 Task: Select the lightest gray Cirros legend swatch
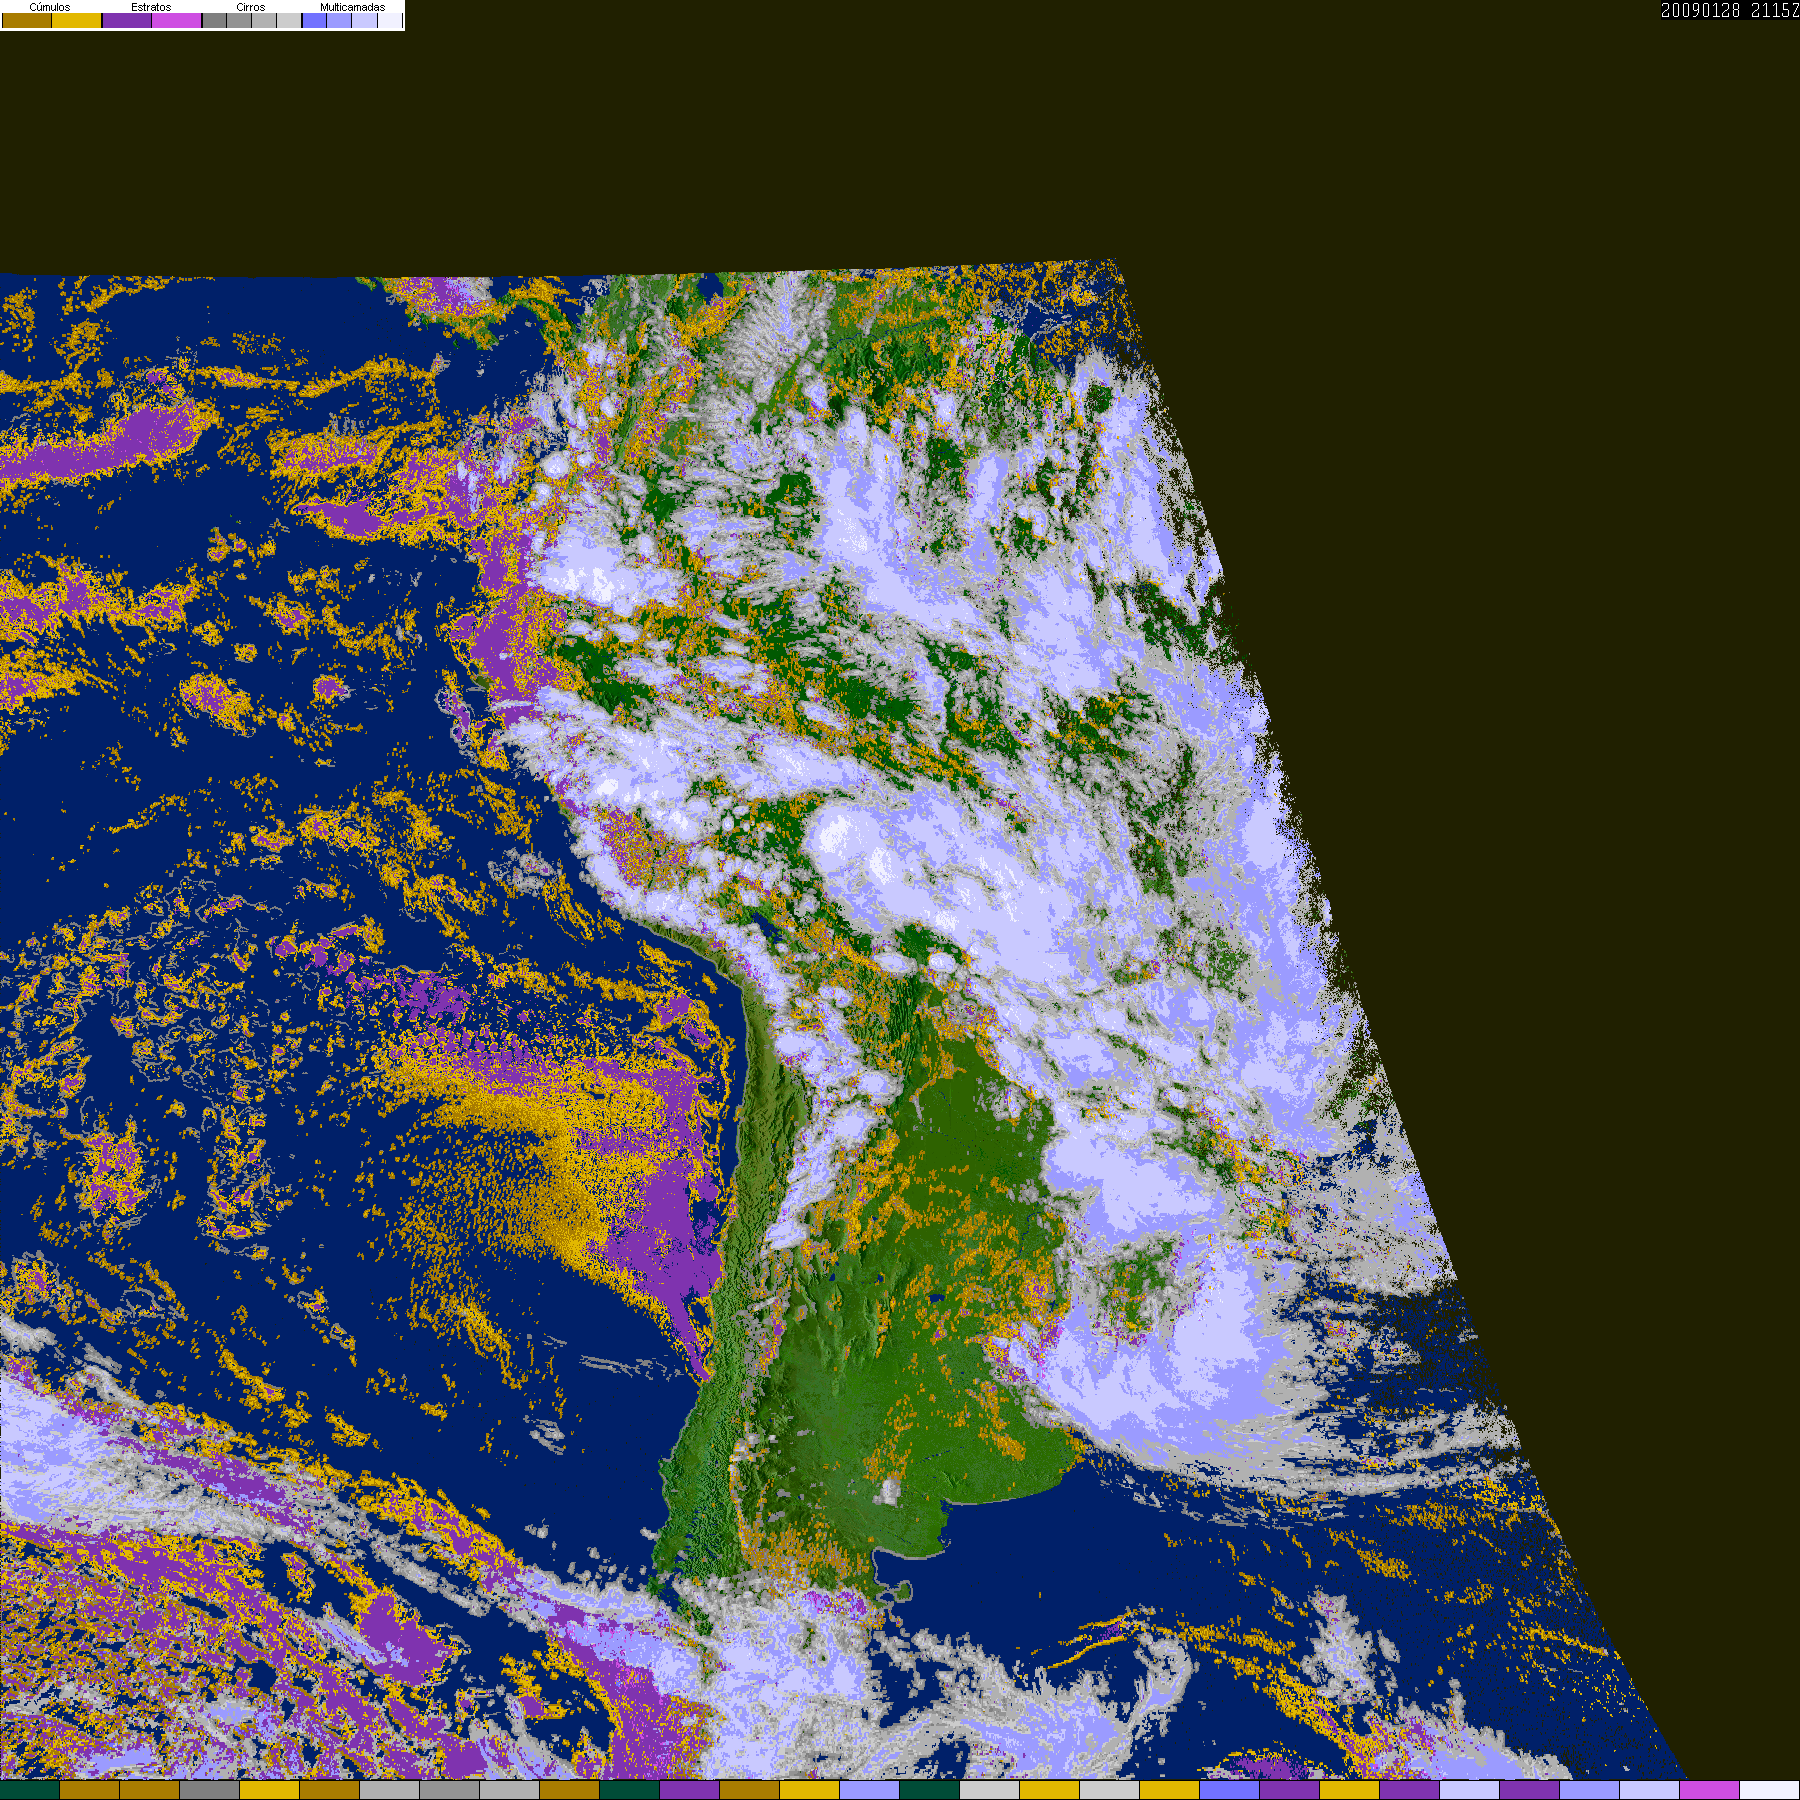289,20
